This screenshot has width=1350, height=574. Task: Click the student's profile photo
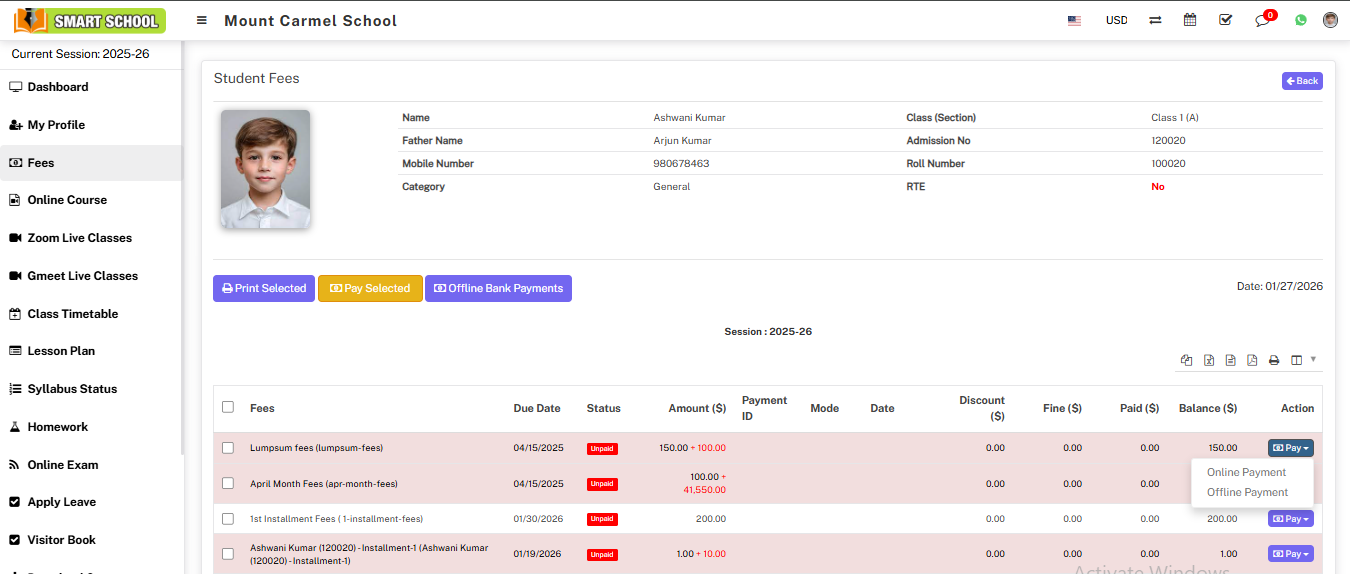[265, 169]
